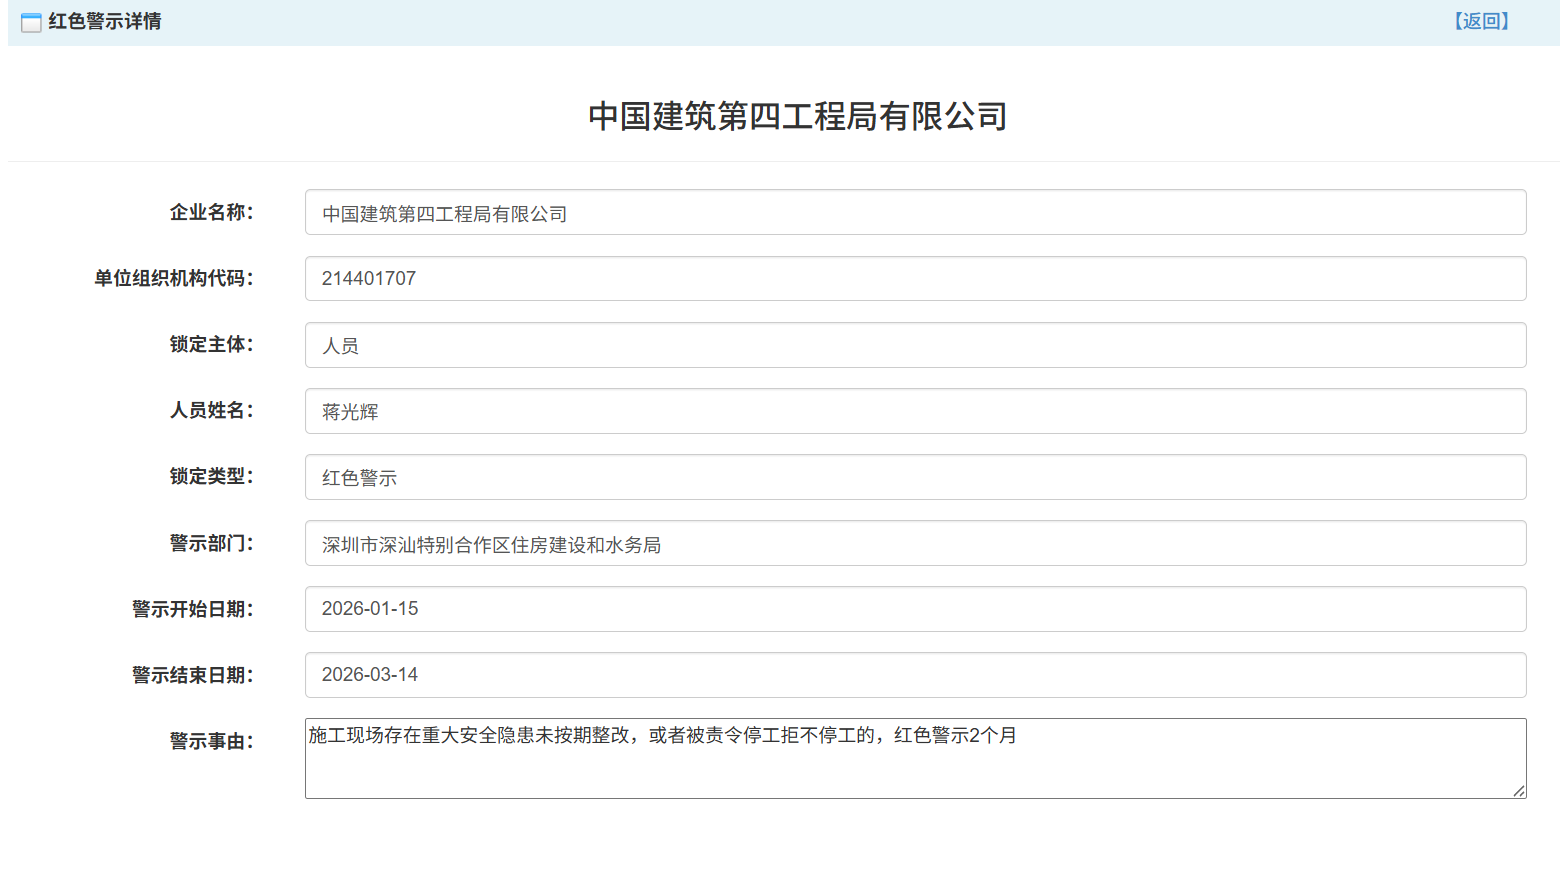Image resolution: width=1560 pixels, height=884 pixels.
Task: Click the 警示开始日期 label
Action: click(193, 609)
